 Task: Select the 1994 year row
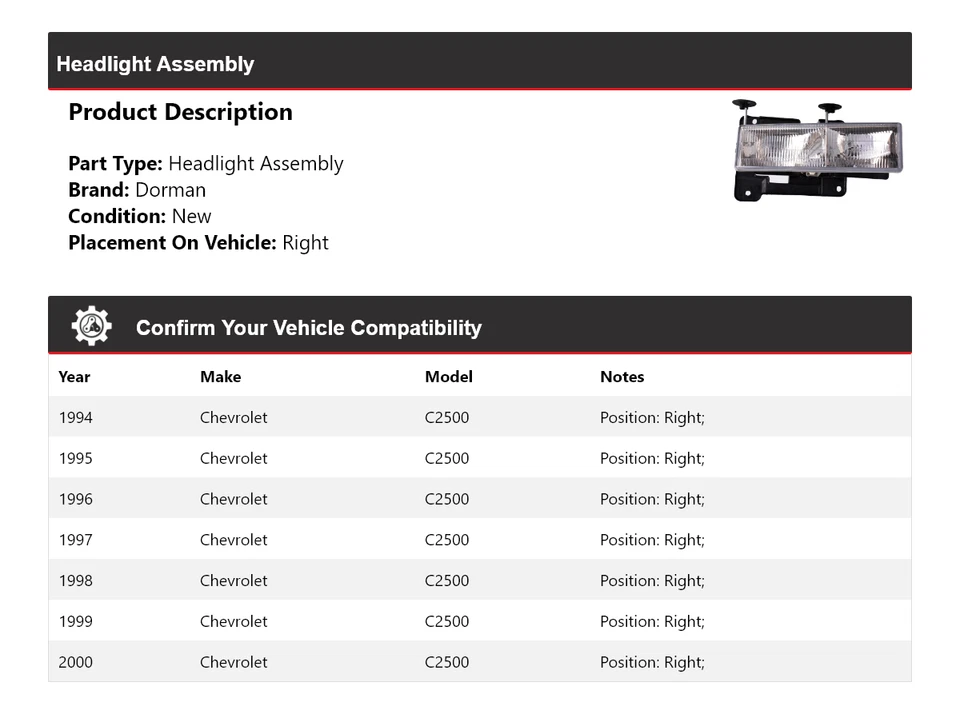coord(75,418)
